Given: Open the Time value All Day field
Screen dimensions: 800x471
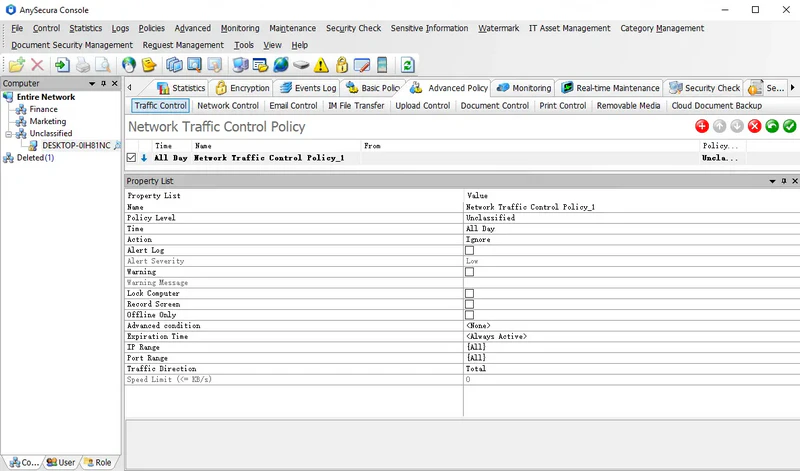Looking at the screenshot, I should (632, 229).
